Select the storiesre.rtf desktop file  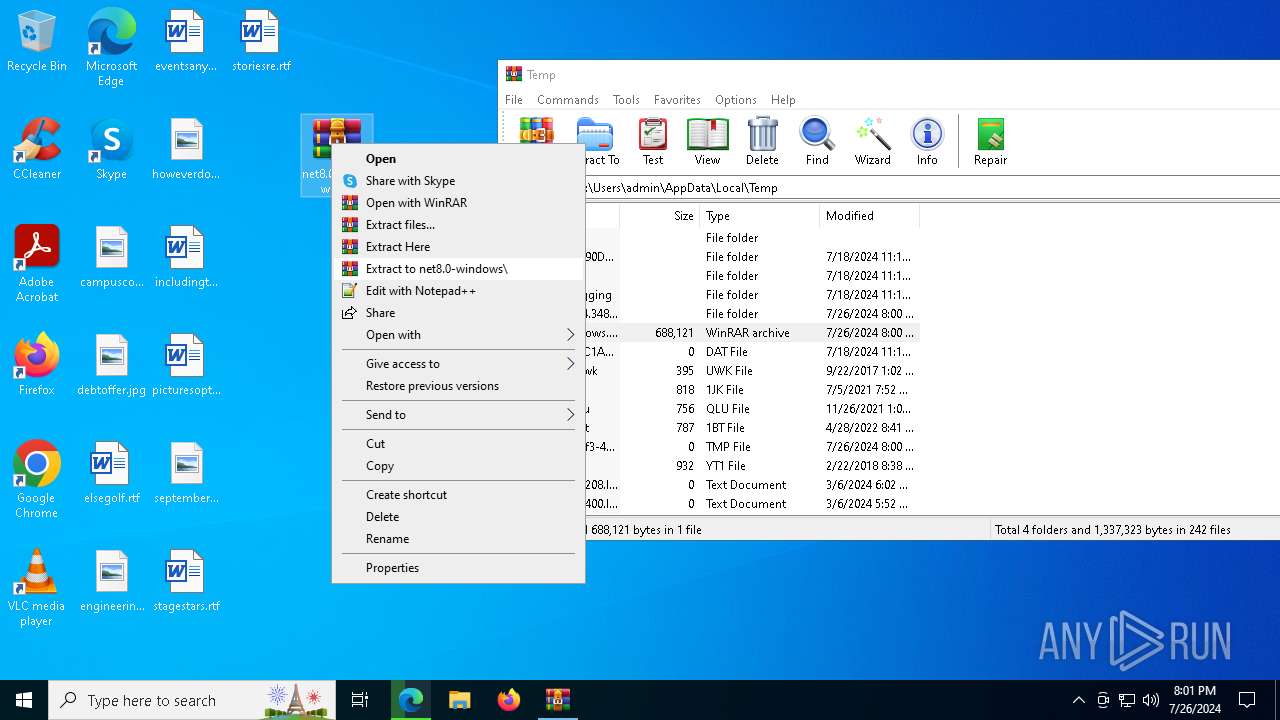click(261, 42)
